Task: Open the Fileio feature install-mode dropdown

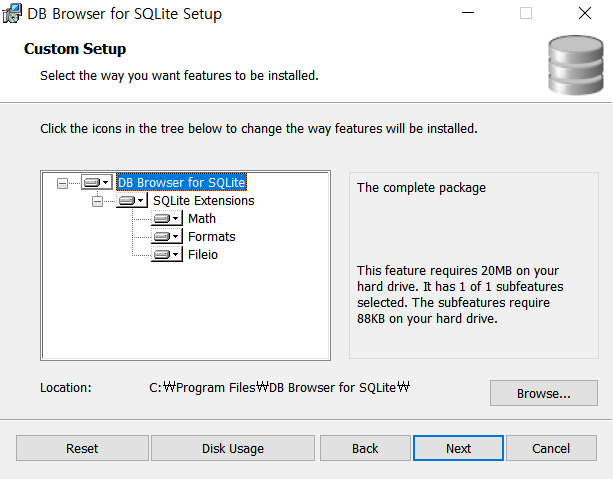Action: pos(167,254)
